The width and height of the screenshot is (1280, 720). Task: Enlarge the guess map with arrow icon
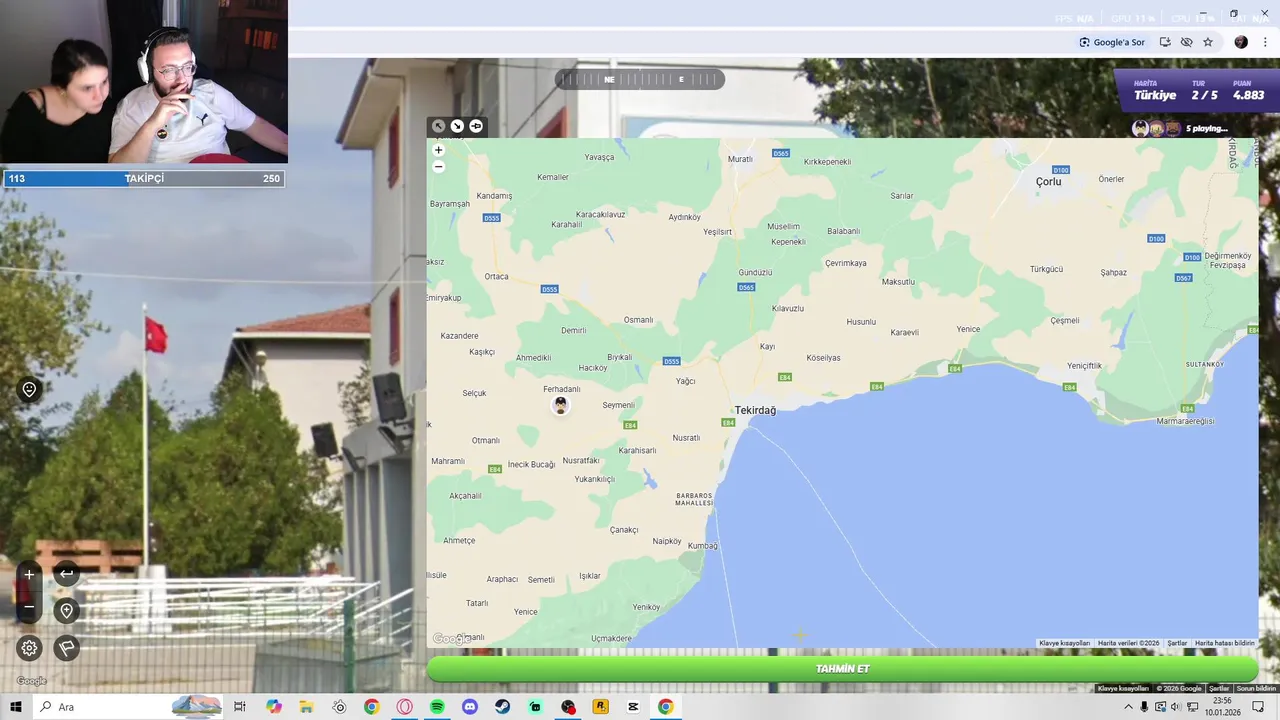(457, 126)
